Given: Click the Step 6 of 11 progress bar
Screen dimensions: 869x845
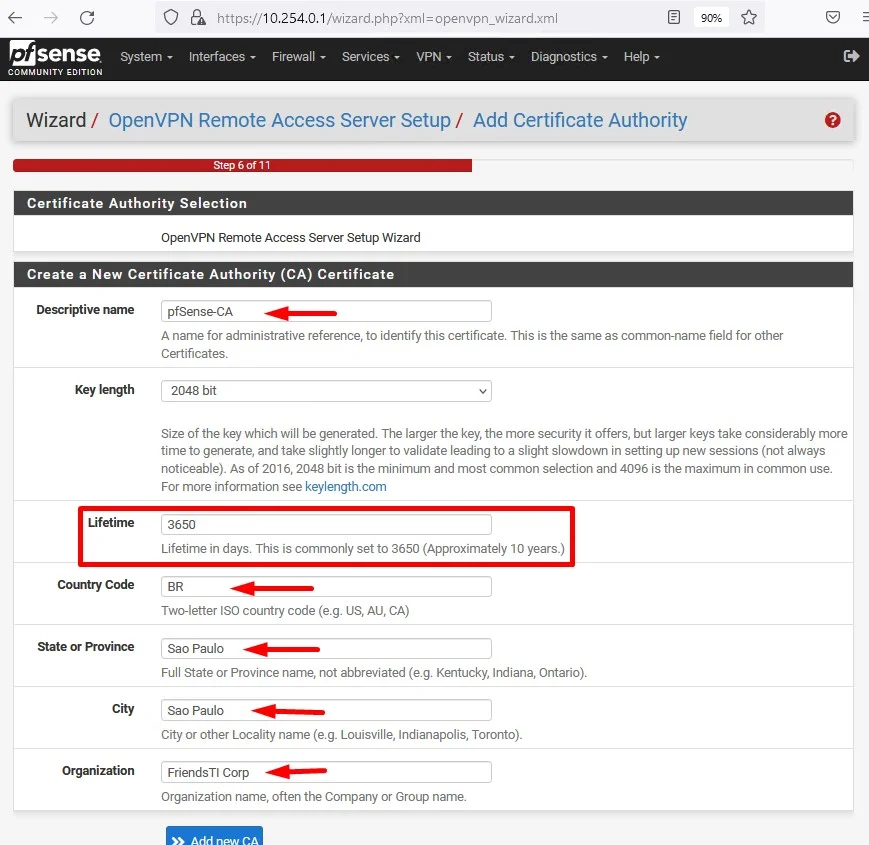Looking at the screenshot, I should click(x=242, y=165).
